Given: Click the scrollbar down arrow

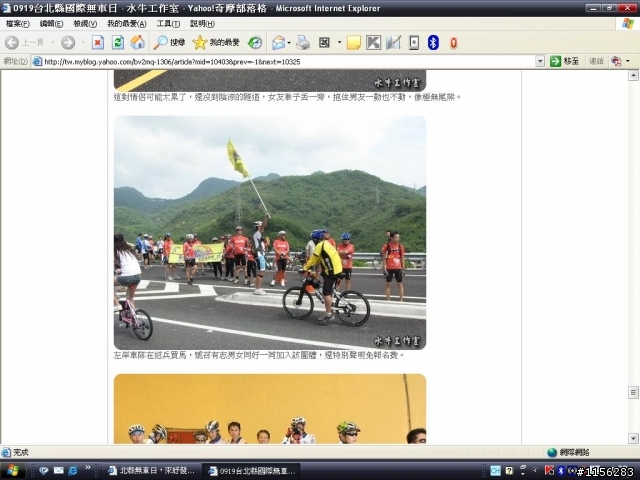Looking at the screenshot, I should coord(633,439).
